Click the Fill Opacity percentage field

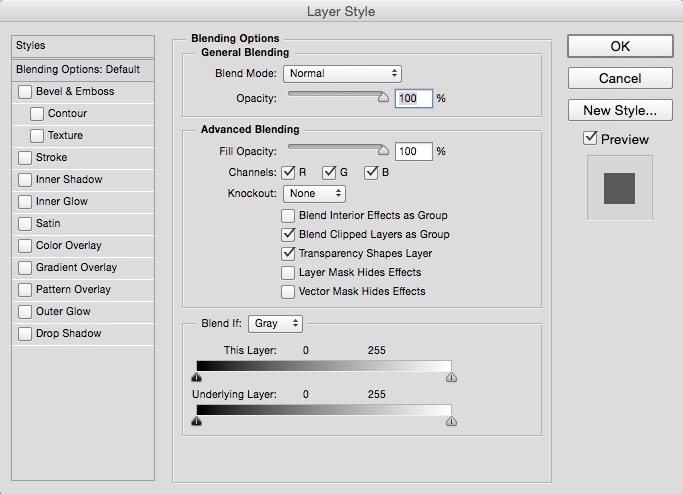pos(414,152)
